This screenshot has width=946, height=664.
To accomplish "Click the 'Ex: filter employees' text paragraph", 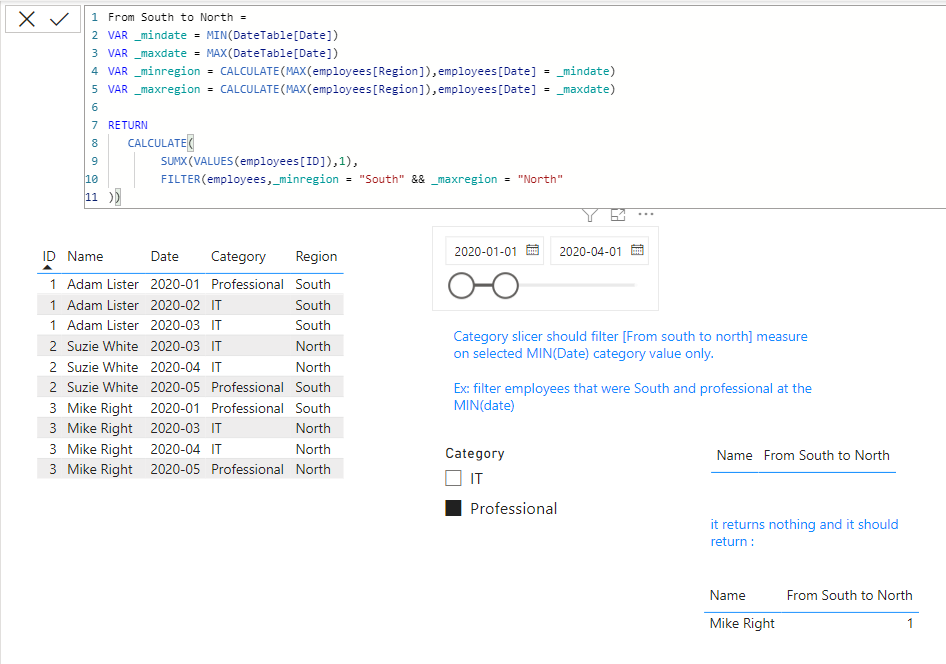I will (632, 397).
